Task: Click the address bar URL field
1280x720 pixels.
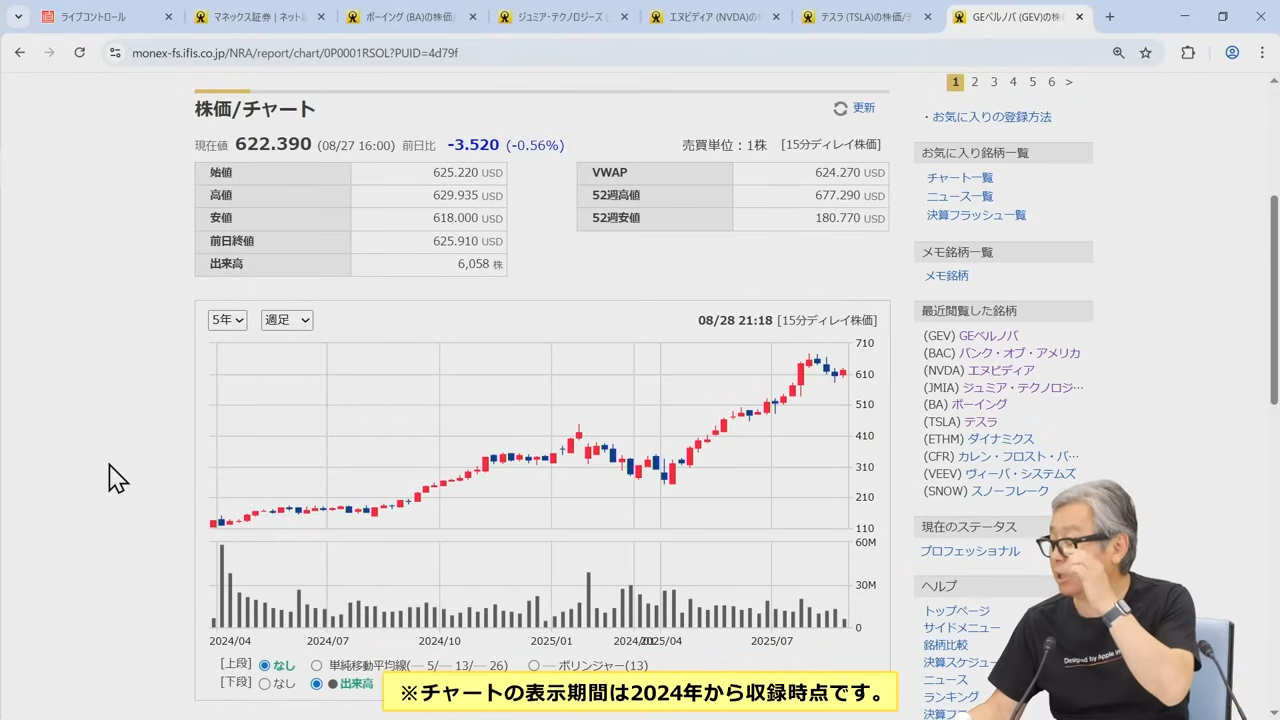Action: click(600, 53)
